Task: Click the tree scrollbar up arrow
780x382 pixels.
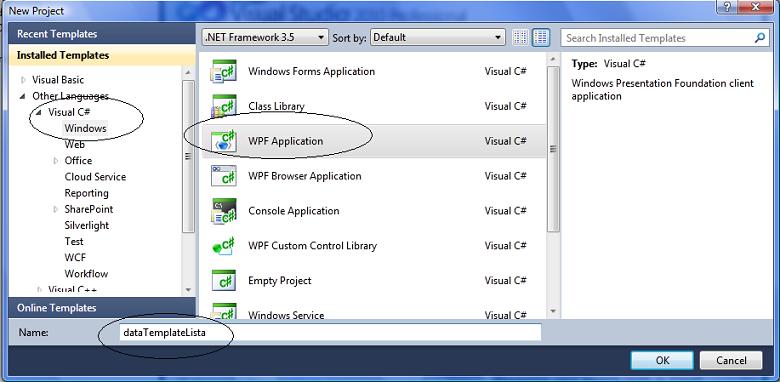Action: 188,73
